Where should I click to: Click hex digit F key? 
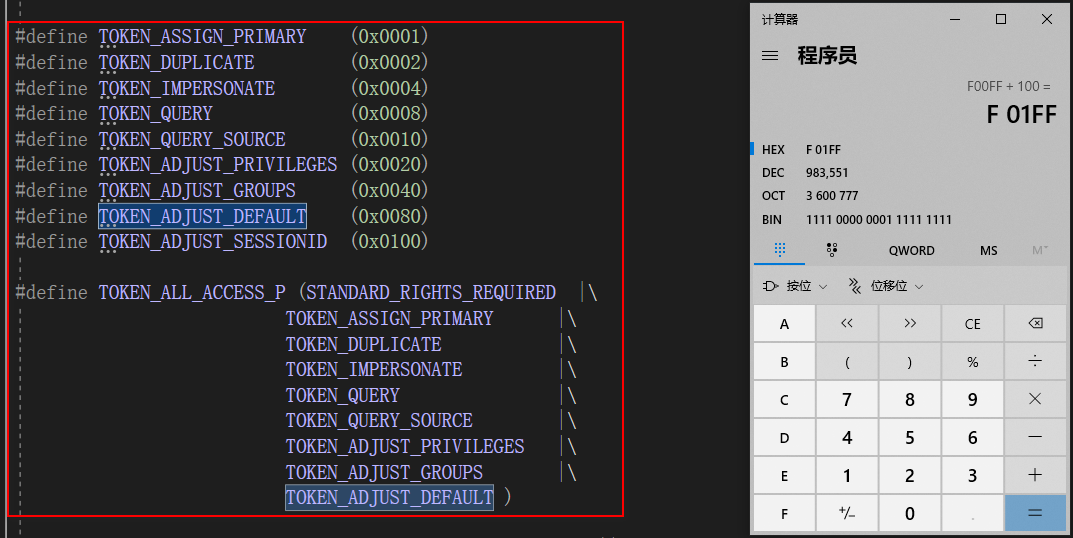tap(784, 513)
